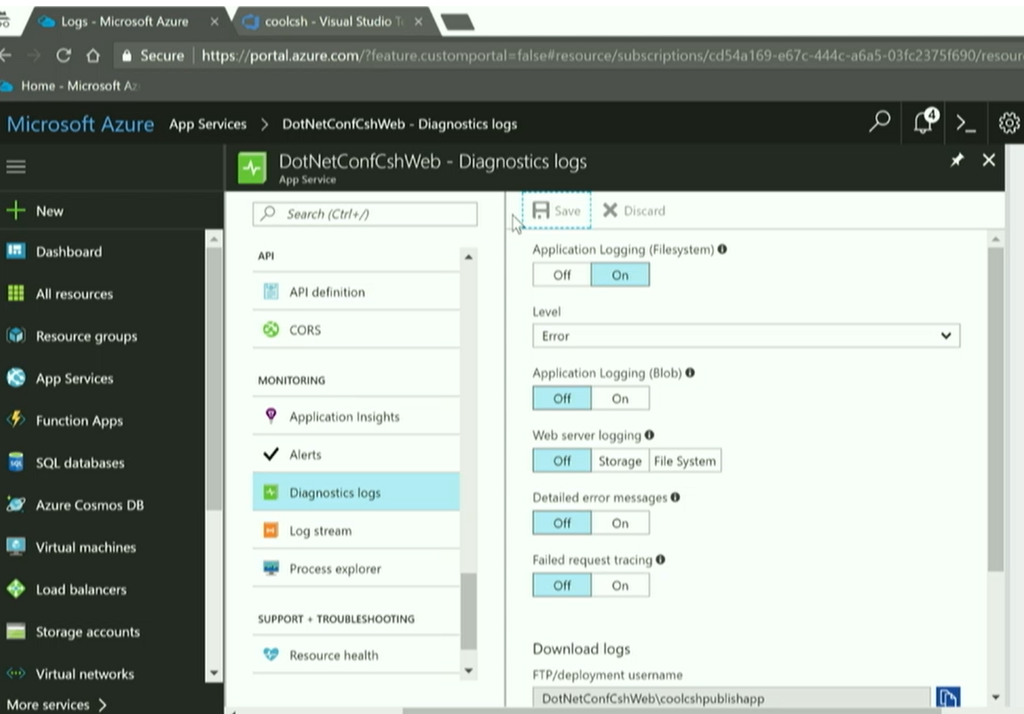1024x714 pixels.
Task: Click the Azure Cosmos DB icon
Action: click(x=16, y=504)
